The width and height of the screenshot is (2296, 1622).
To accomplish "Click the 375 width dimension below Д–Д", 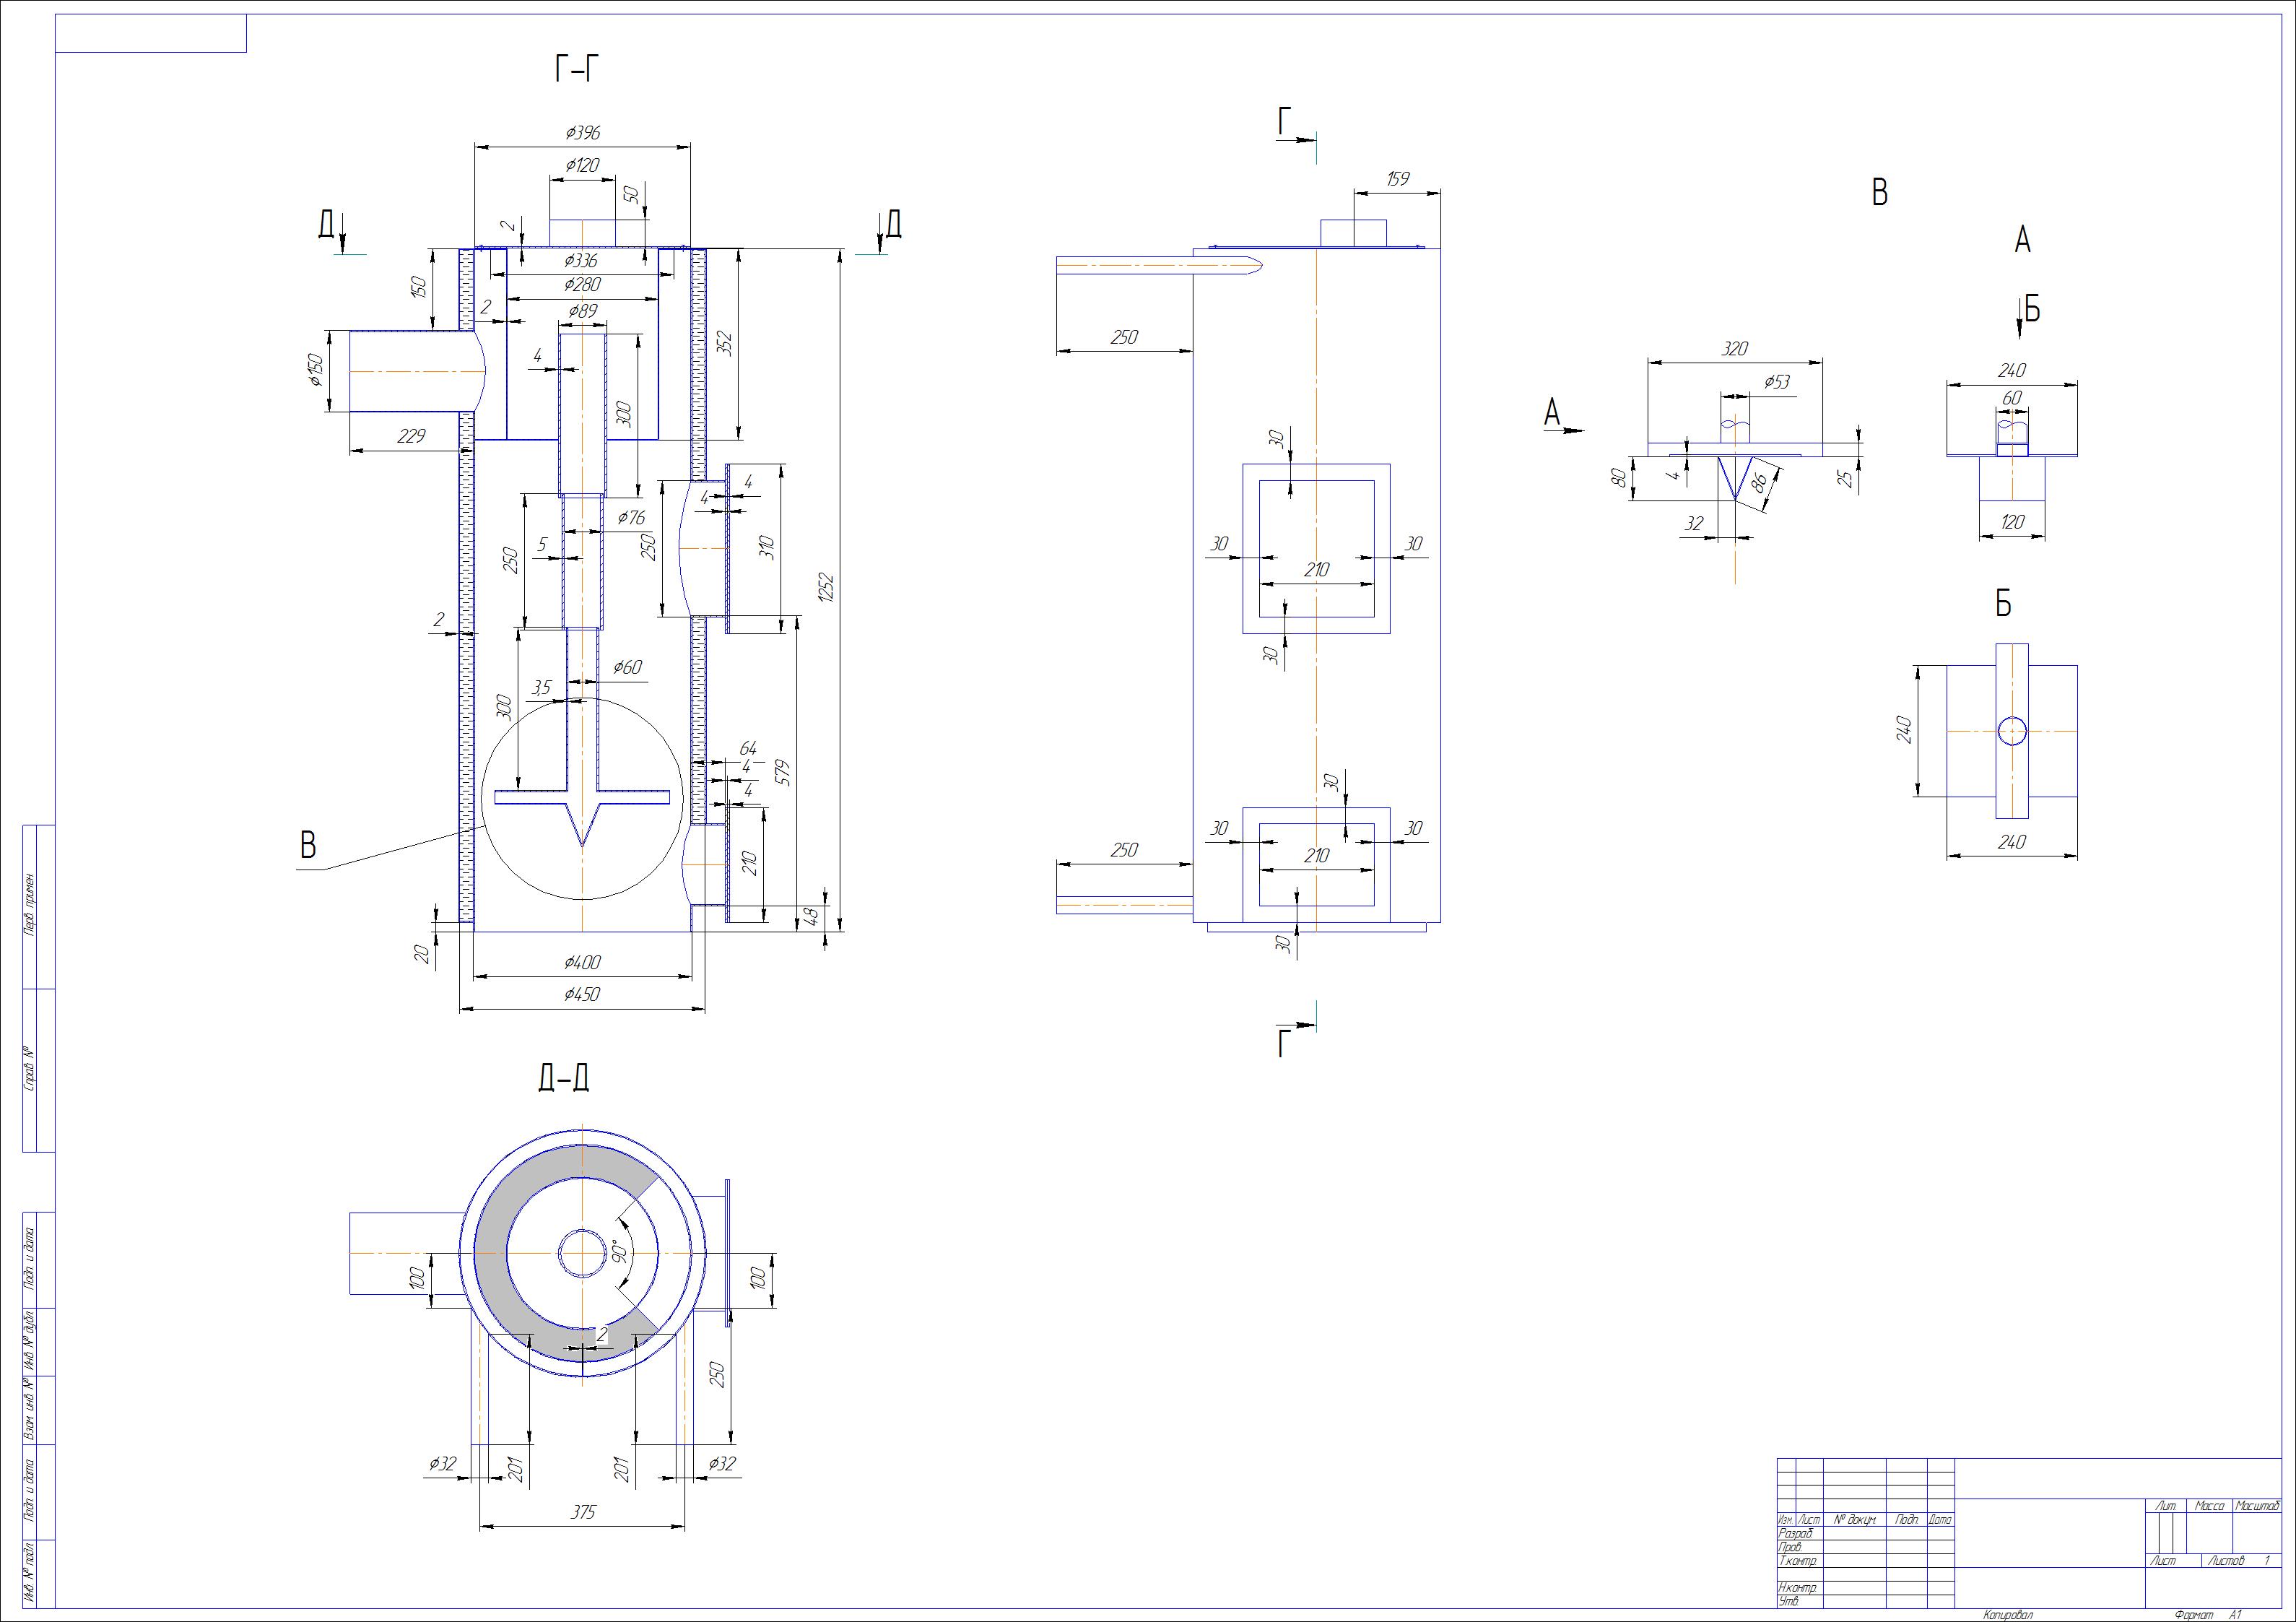I will point(582,1512).
